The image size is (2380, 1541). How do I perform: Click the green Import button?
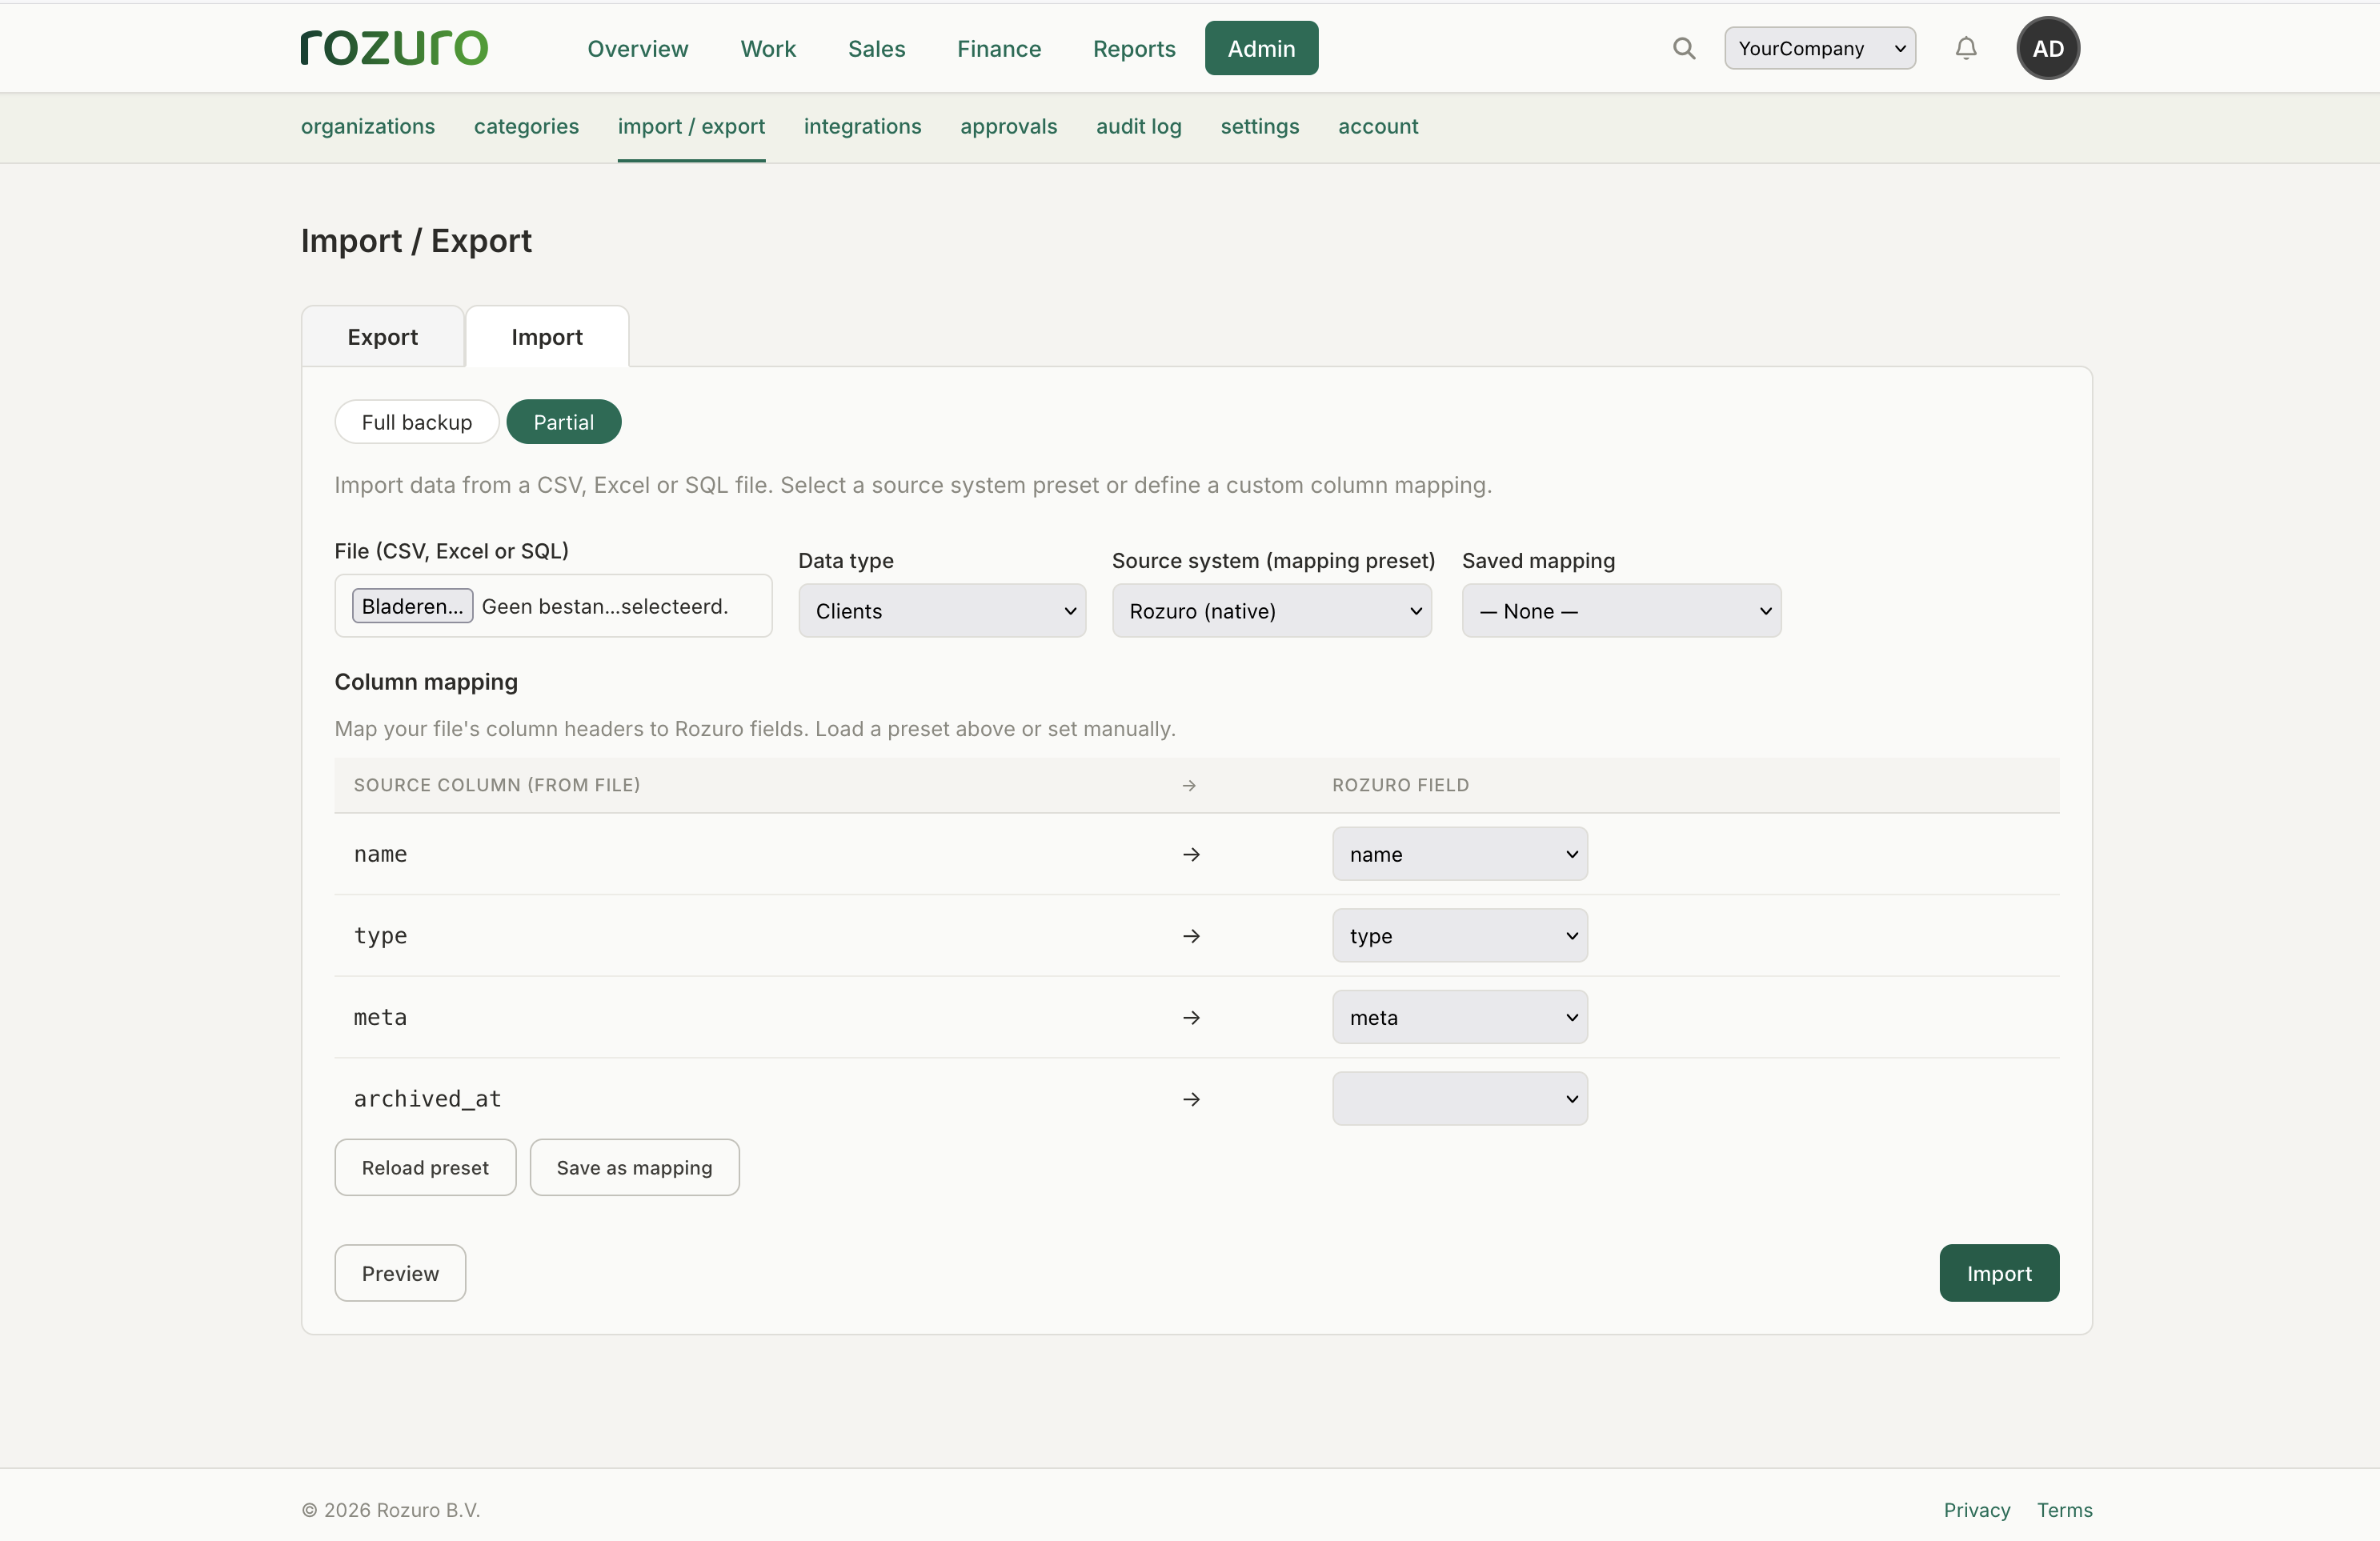coord(1999,1273)
